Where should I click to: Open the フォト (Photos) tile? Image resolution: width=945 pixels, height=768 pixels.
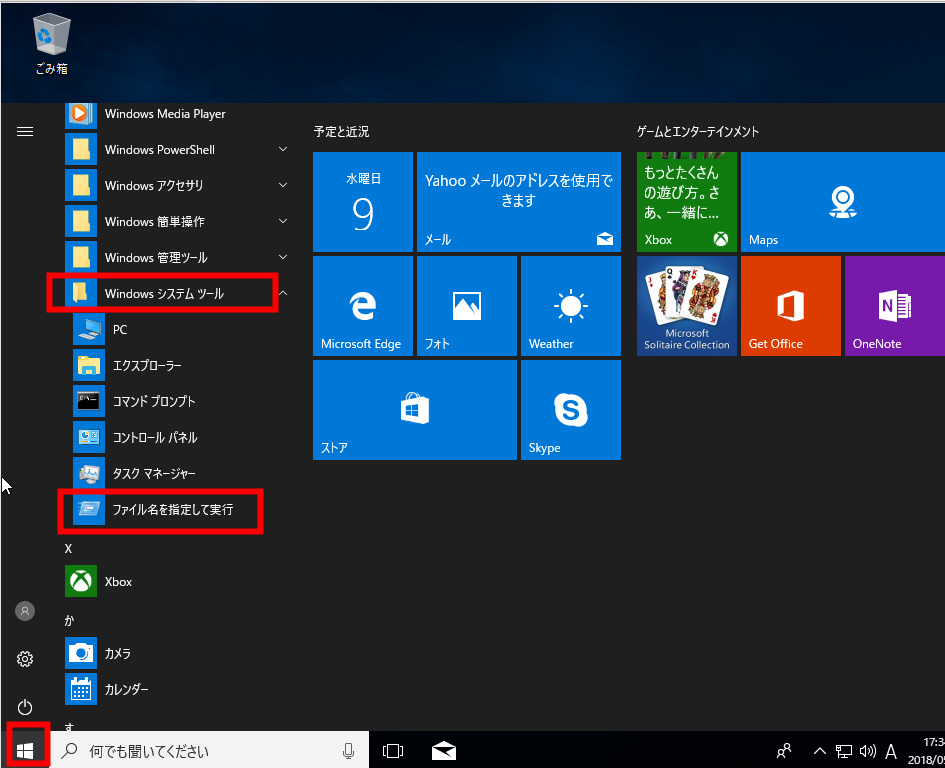466,306
